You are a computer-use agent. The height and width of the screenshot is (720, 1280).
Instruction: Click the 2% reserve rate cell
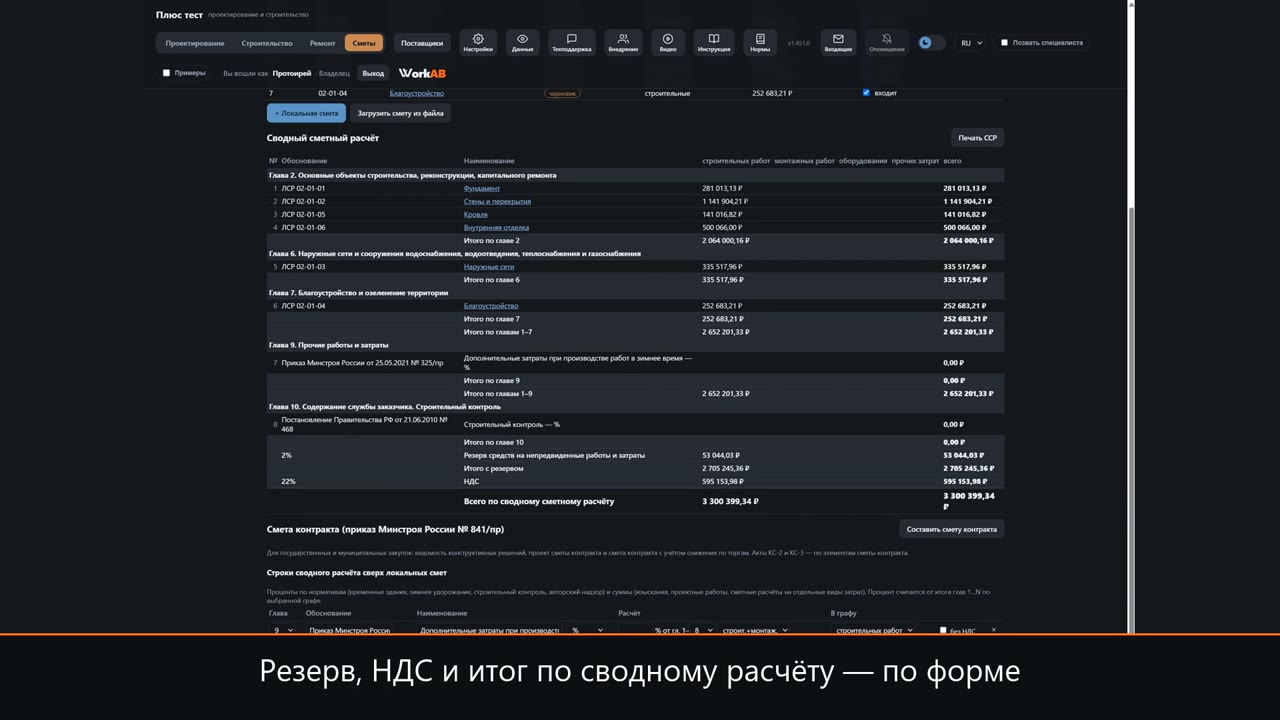[x=286, y=455]
